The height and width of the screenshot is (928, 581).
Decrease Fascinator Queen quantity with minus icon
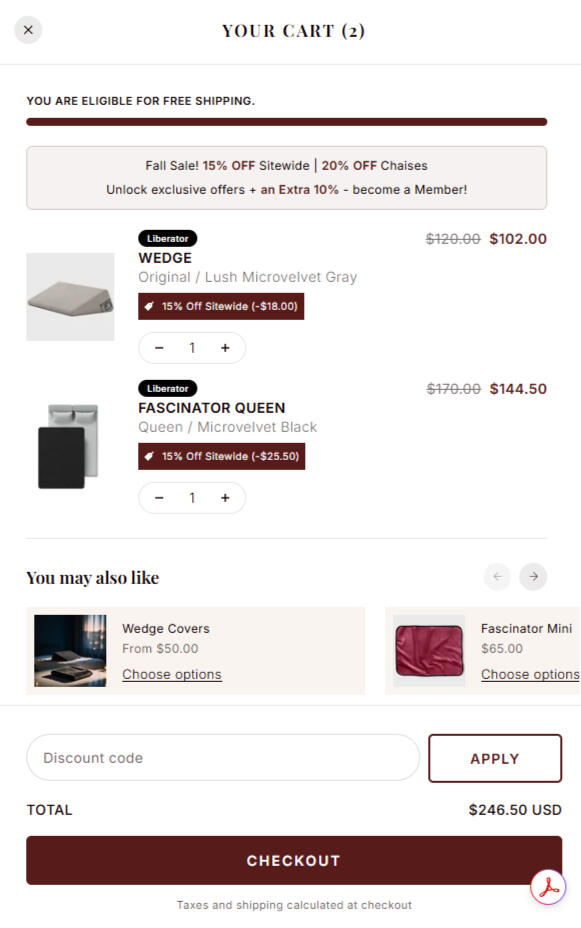159,498
